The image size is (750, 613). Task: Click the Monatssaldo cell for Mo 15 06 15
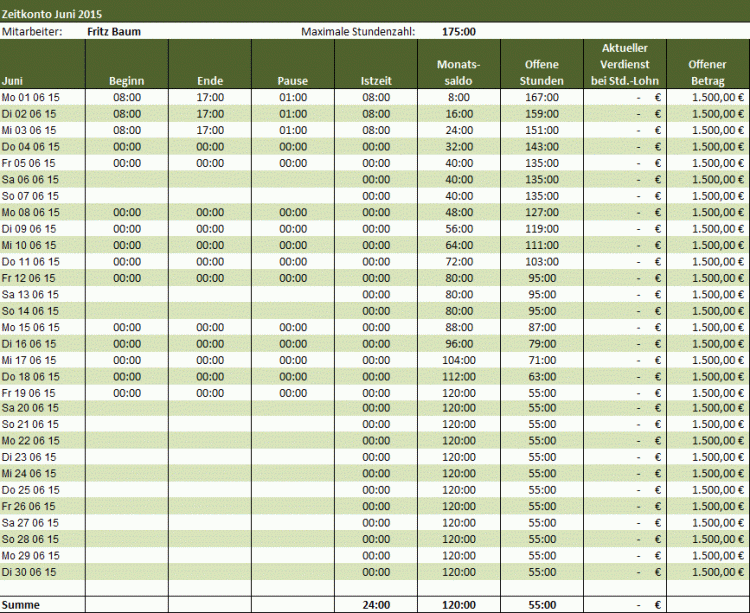458,326
